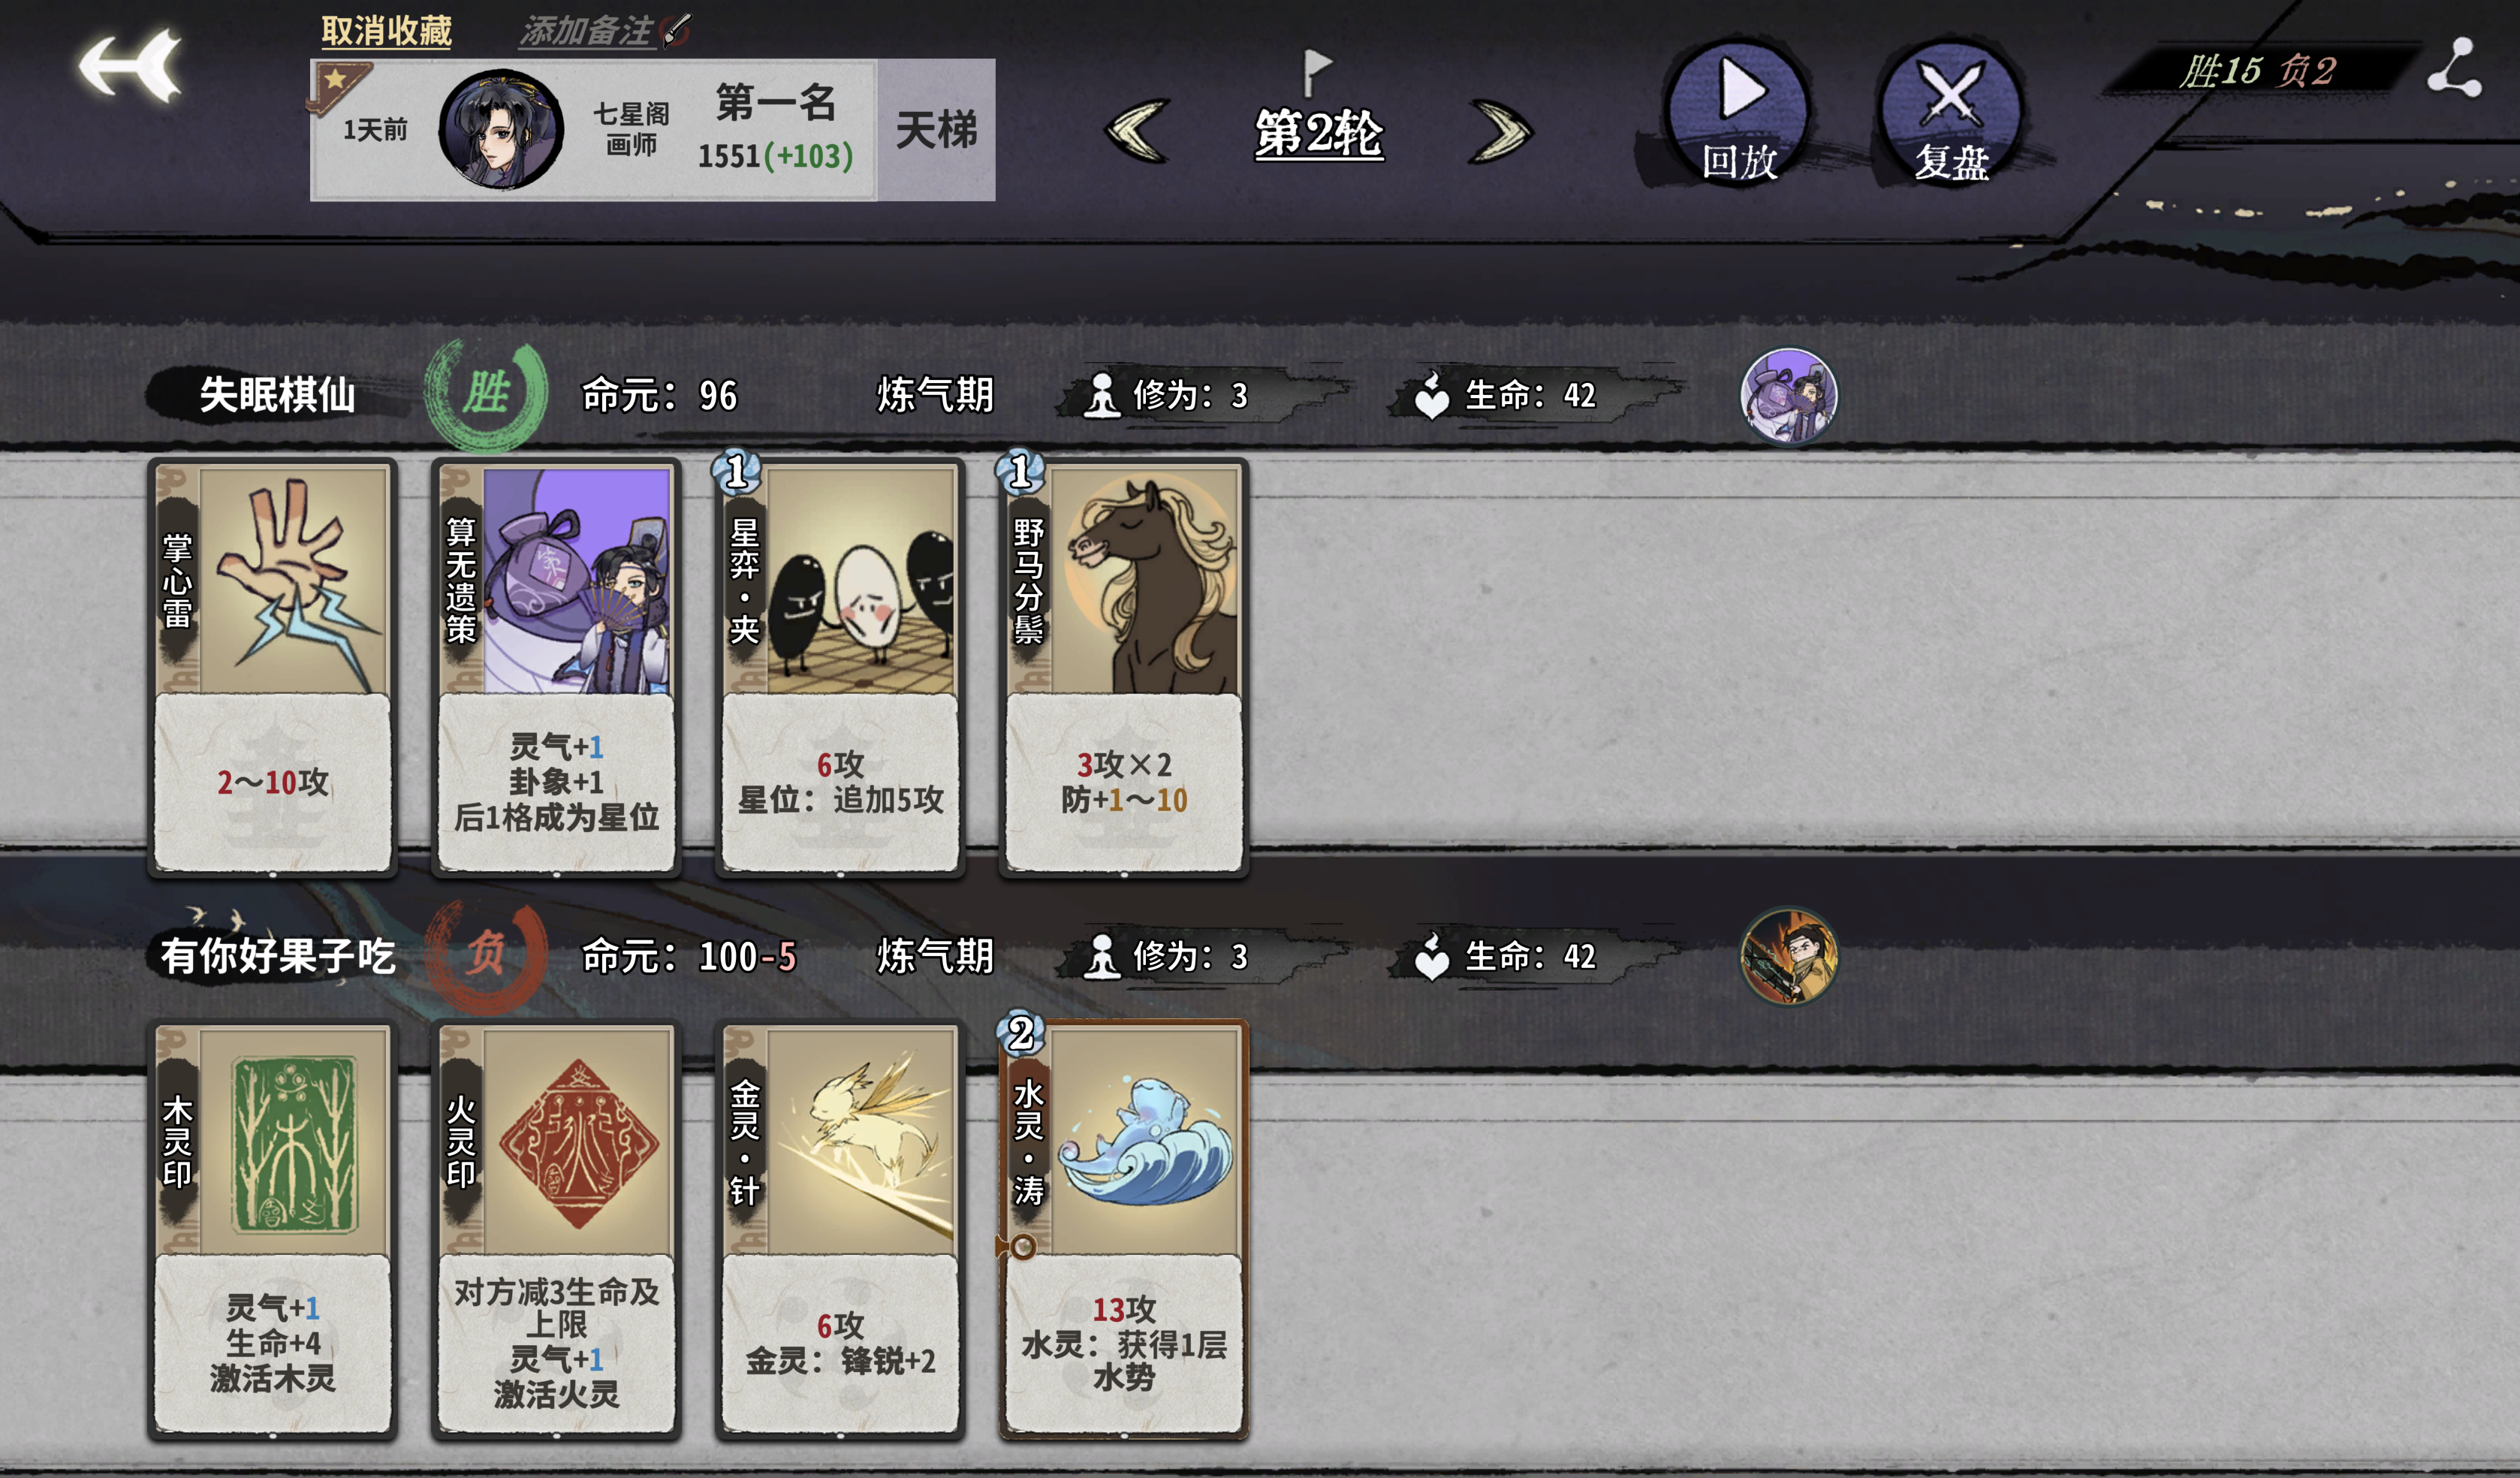Click the flag icon above 第2轮
The width and height of the screenshot is (2520, 1478).
(x=1317, y=72)
